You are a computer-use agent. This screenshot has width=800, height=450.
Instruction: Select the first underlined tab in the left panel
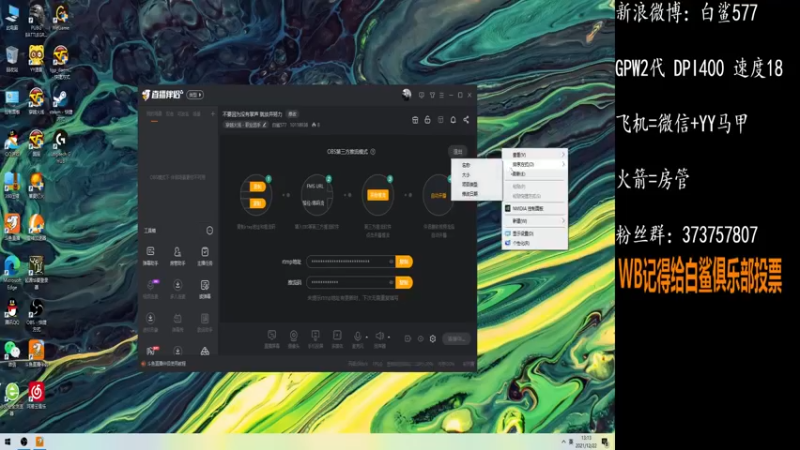[154, 115]
